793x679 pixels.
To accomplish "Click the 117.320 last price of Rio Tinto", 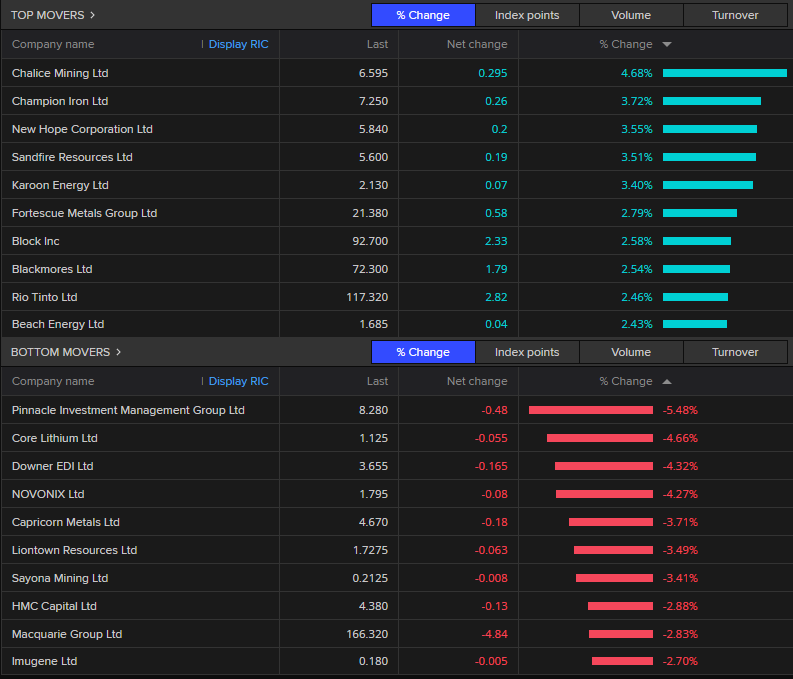I will 367,297.
